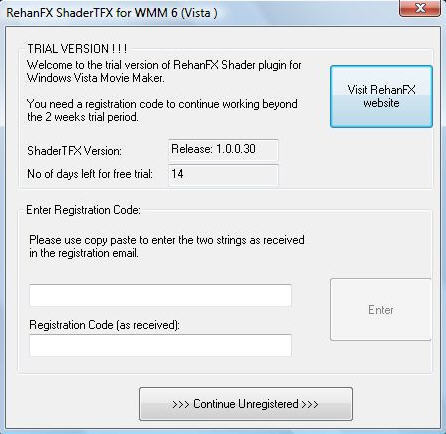
Task: Focus the first registration string field
Action: pyautogui.click(x=160, y=295)
